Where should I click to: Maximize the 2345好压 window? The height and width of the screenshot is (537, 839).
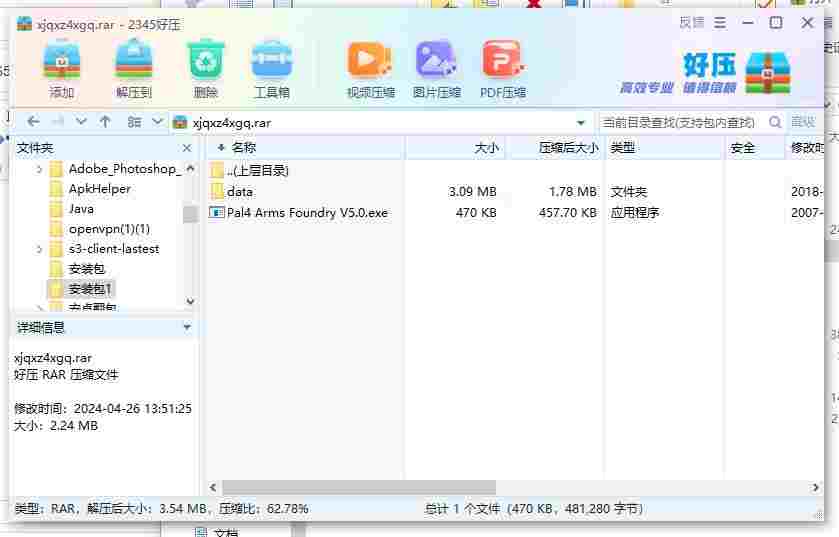pyautogui.click(x=776, y=23)
